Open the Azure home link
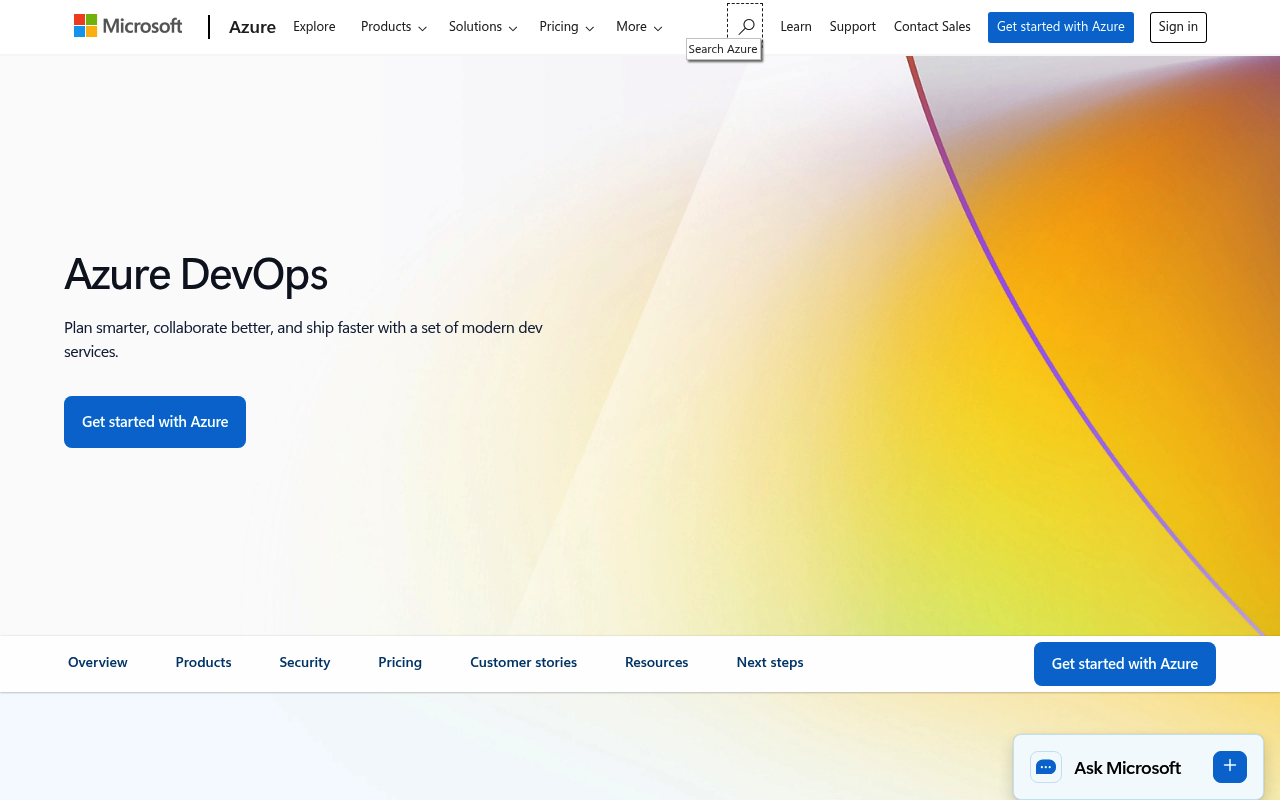The width and height of the screenshot is (1280, 800). click(252, 27)
